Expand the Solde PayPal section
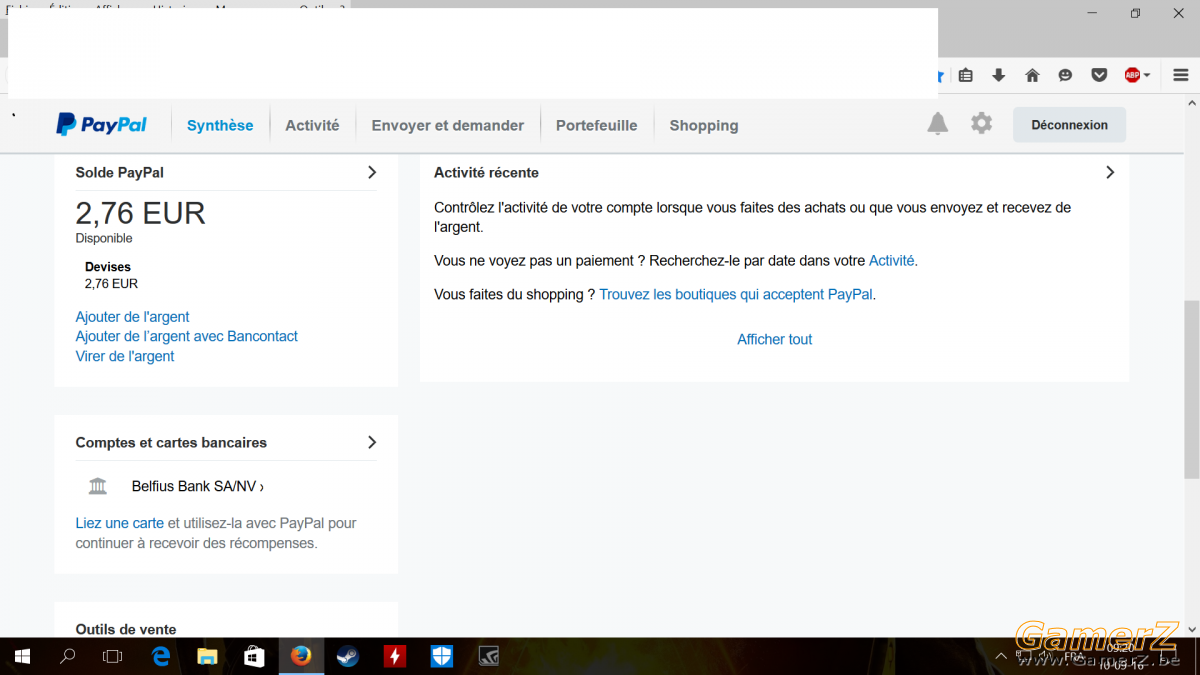 point(372,172)
